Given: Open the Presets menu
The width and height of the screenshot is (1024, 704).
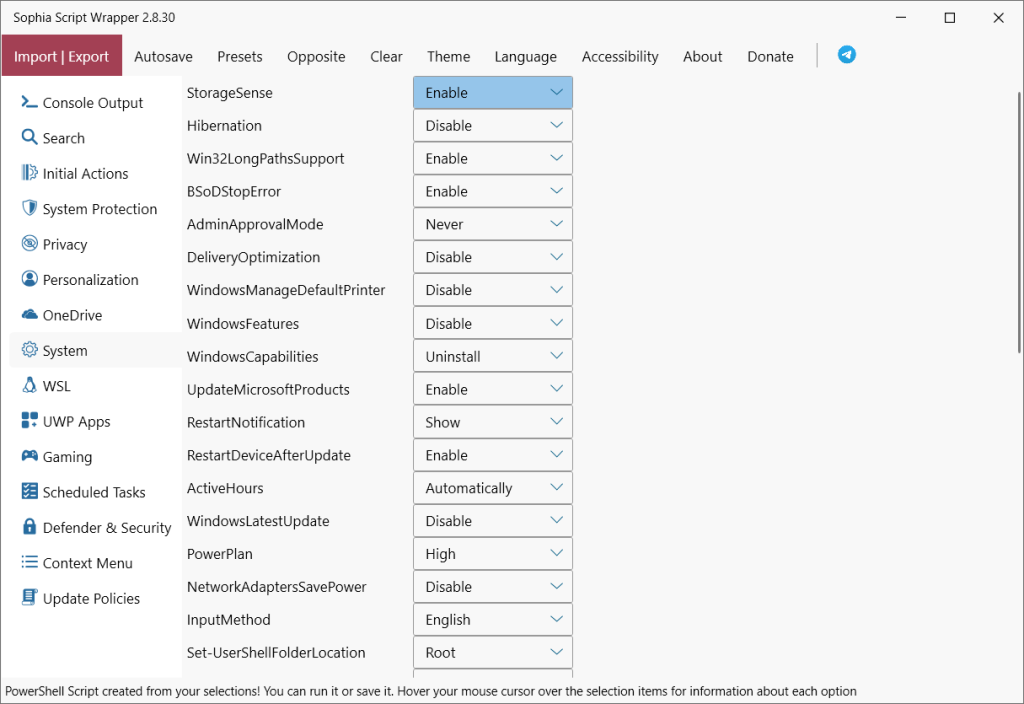Looking at the screenshot, I should coord(240,57).
